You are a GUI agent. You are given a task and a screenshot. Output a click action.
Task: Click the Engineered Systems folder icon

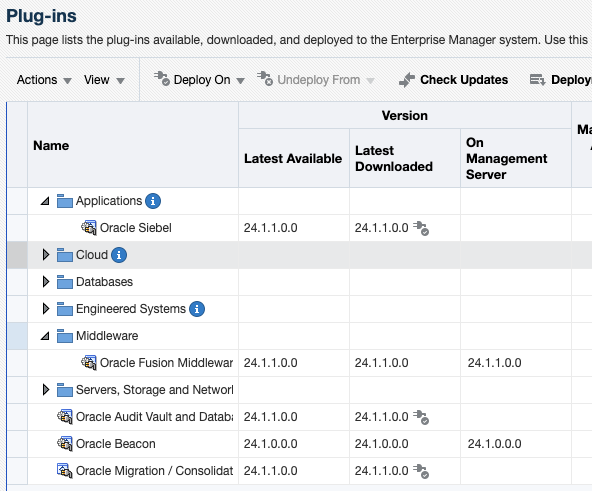click(65, 309)
